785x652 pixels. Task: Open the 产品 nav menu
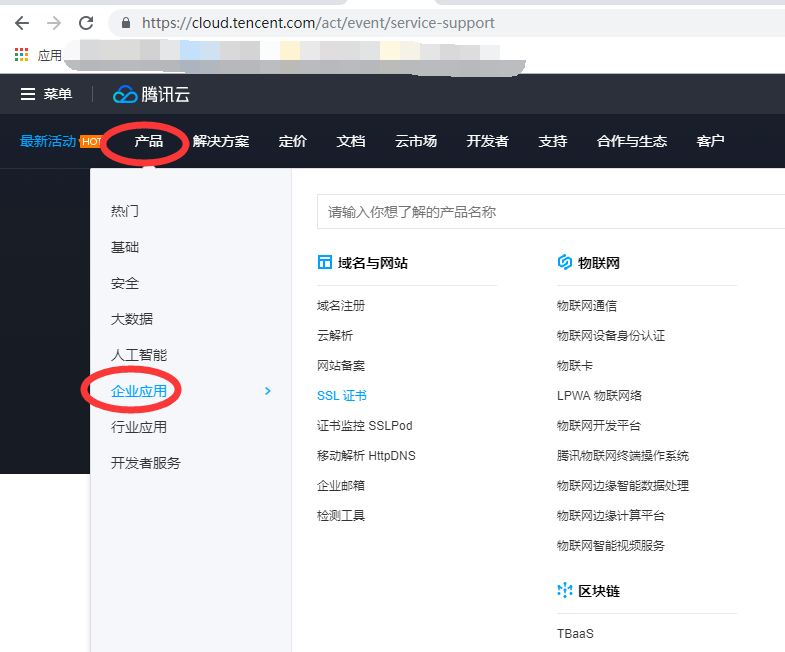tap(148, 142)
